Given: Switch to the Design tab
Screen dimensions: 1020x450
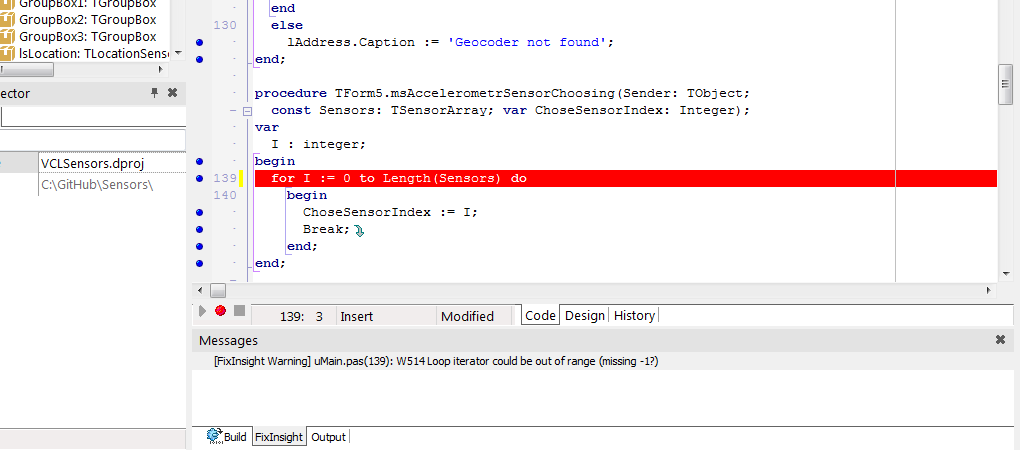Looking at the screenshot, I should pyautogui.click(x=585, y=315).
